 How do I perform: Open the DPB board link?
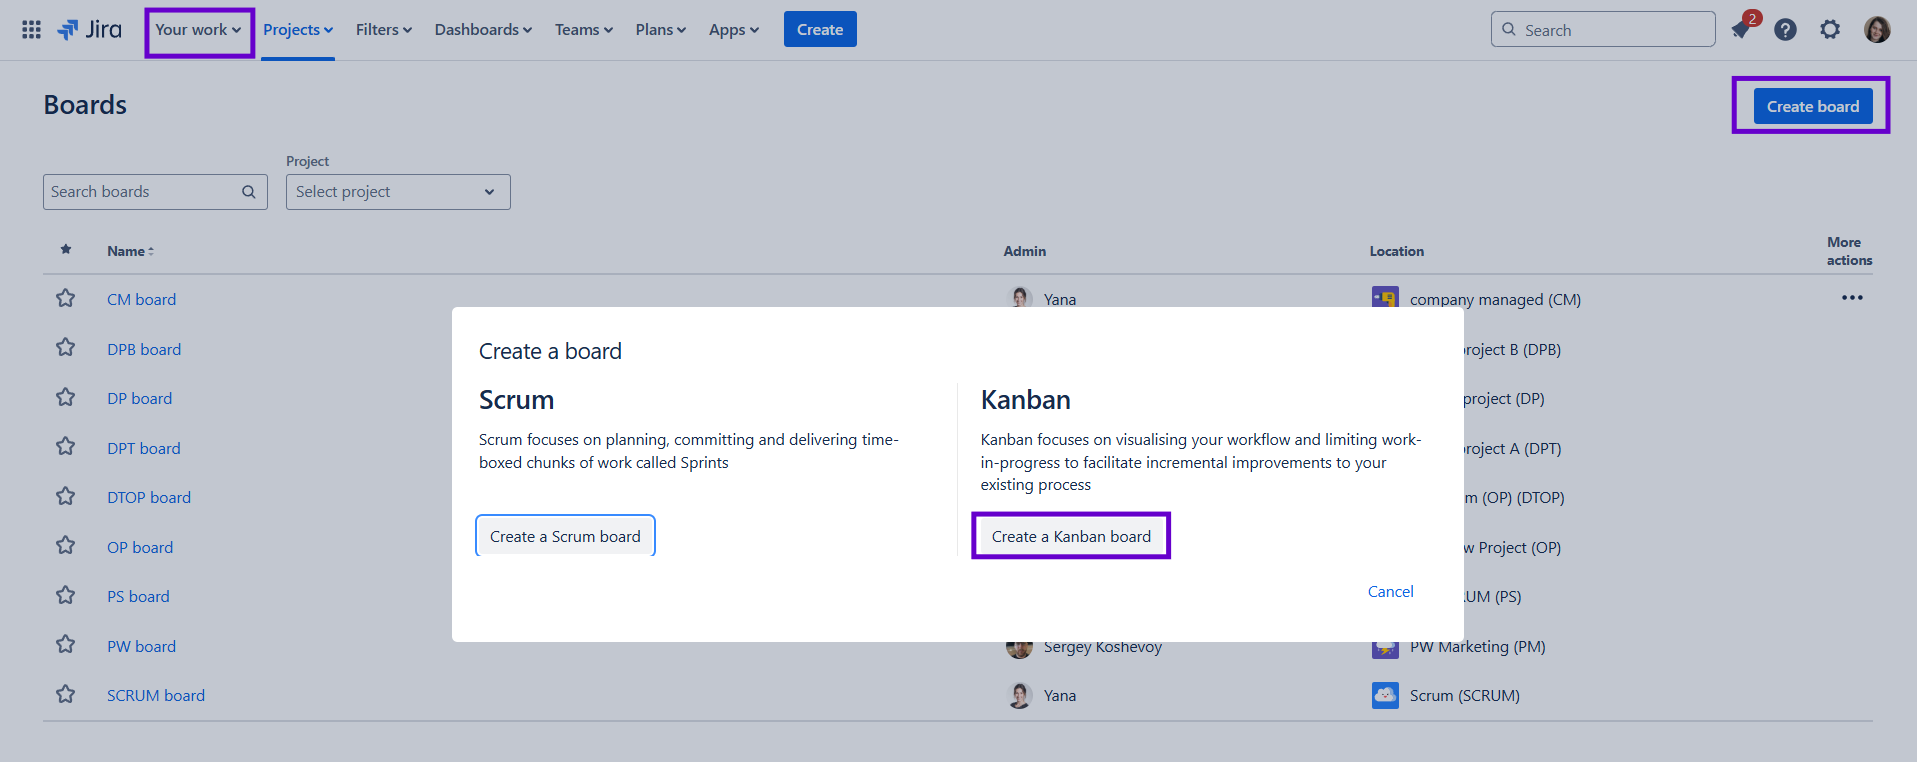(x=144, y=349)
